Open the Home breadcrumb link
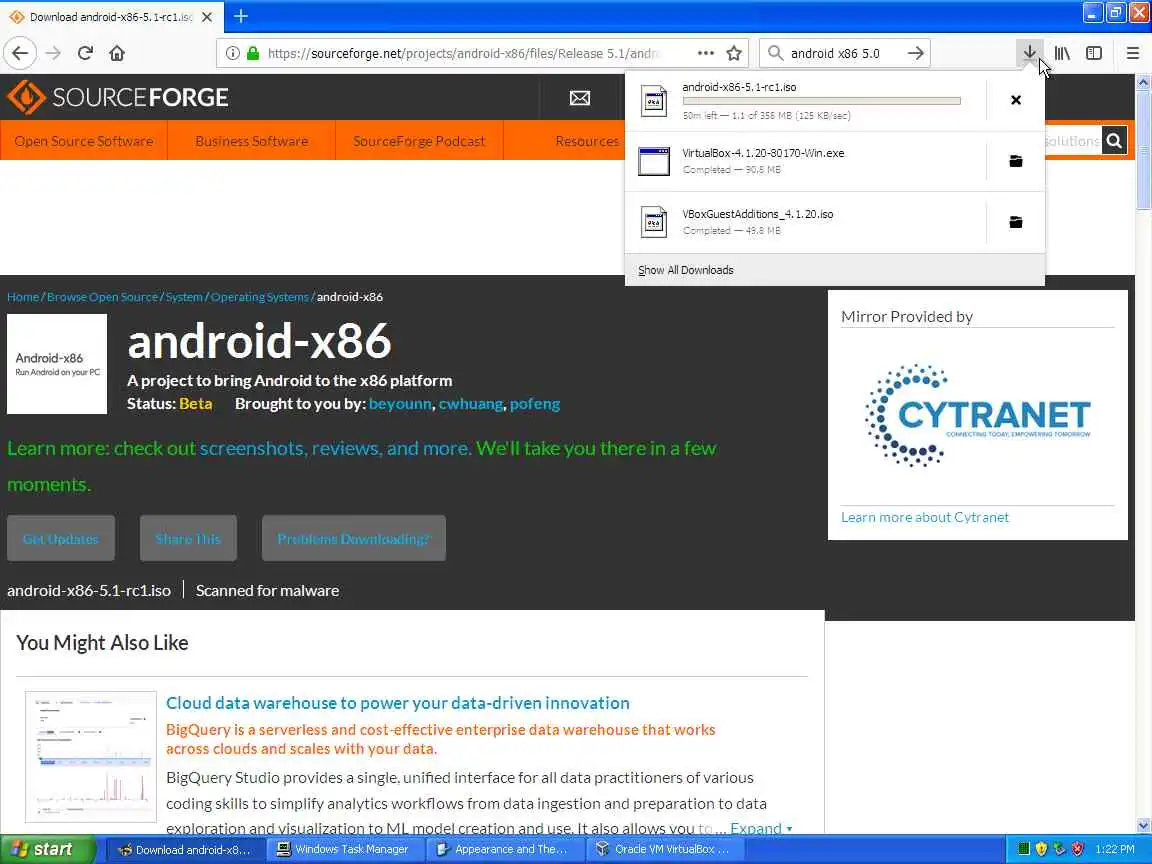Screen dimensions: 1152x864 pos(23,297)
